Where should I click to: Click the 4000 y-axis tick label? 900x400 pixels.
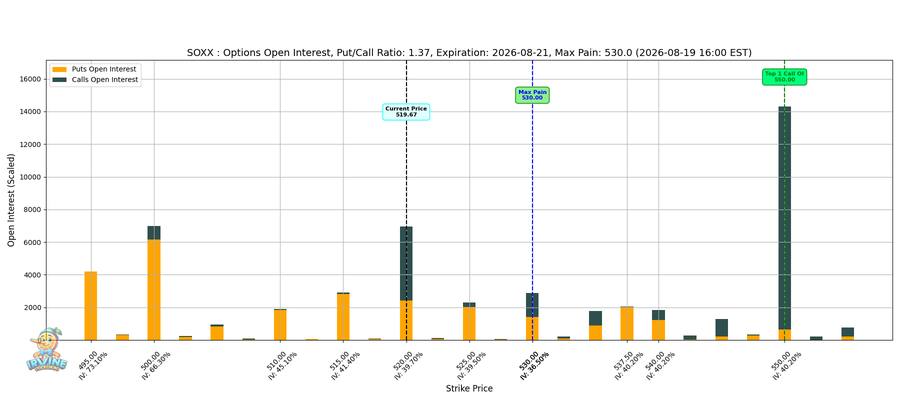pos(32,275)
